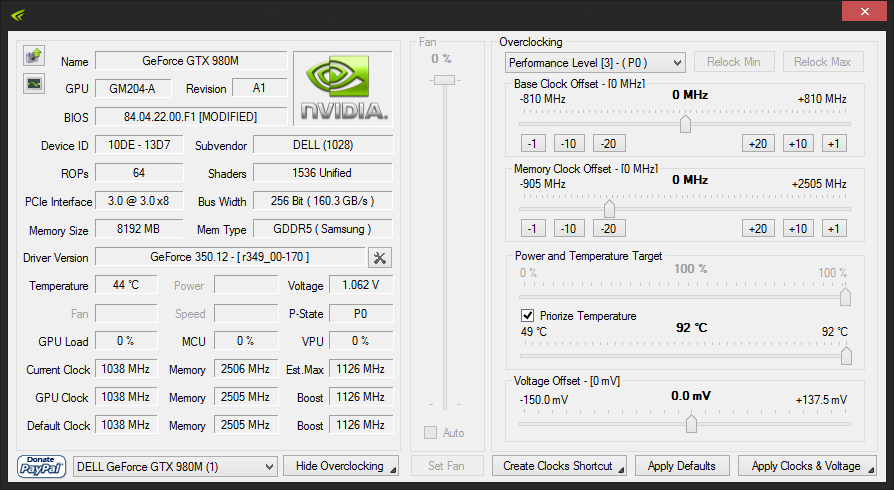
Task: Open the hardware monitor graph icon
Action: pos(34,84)
